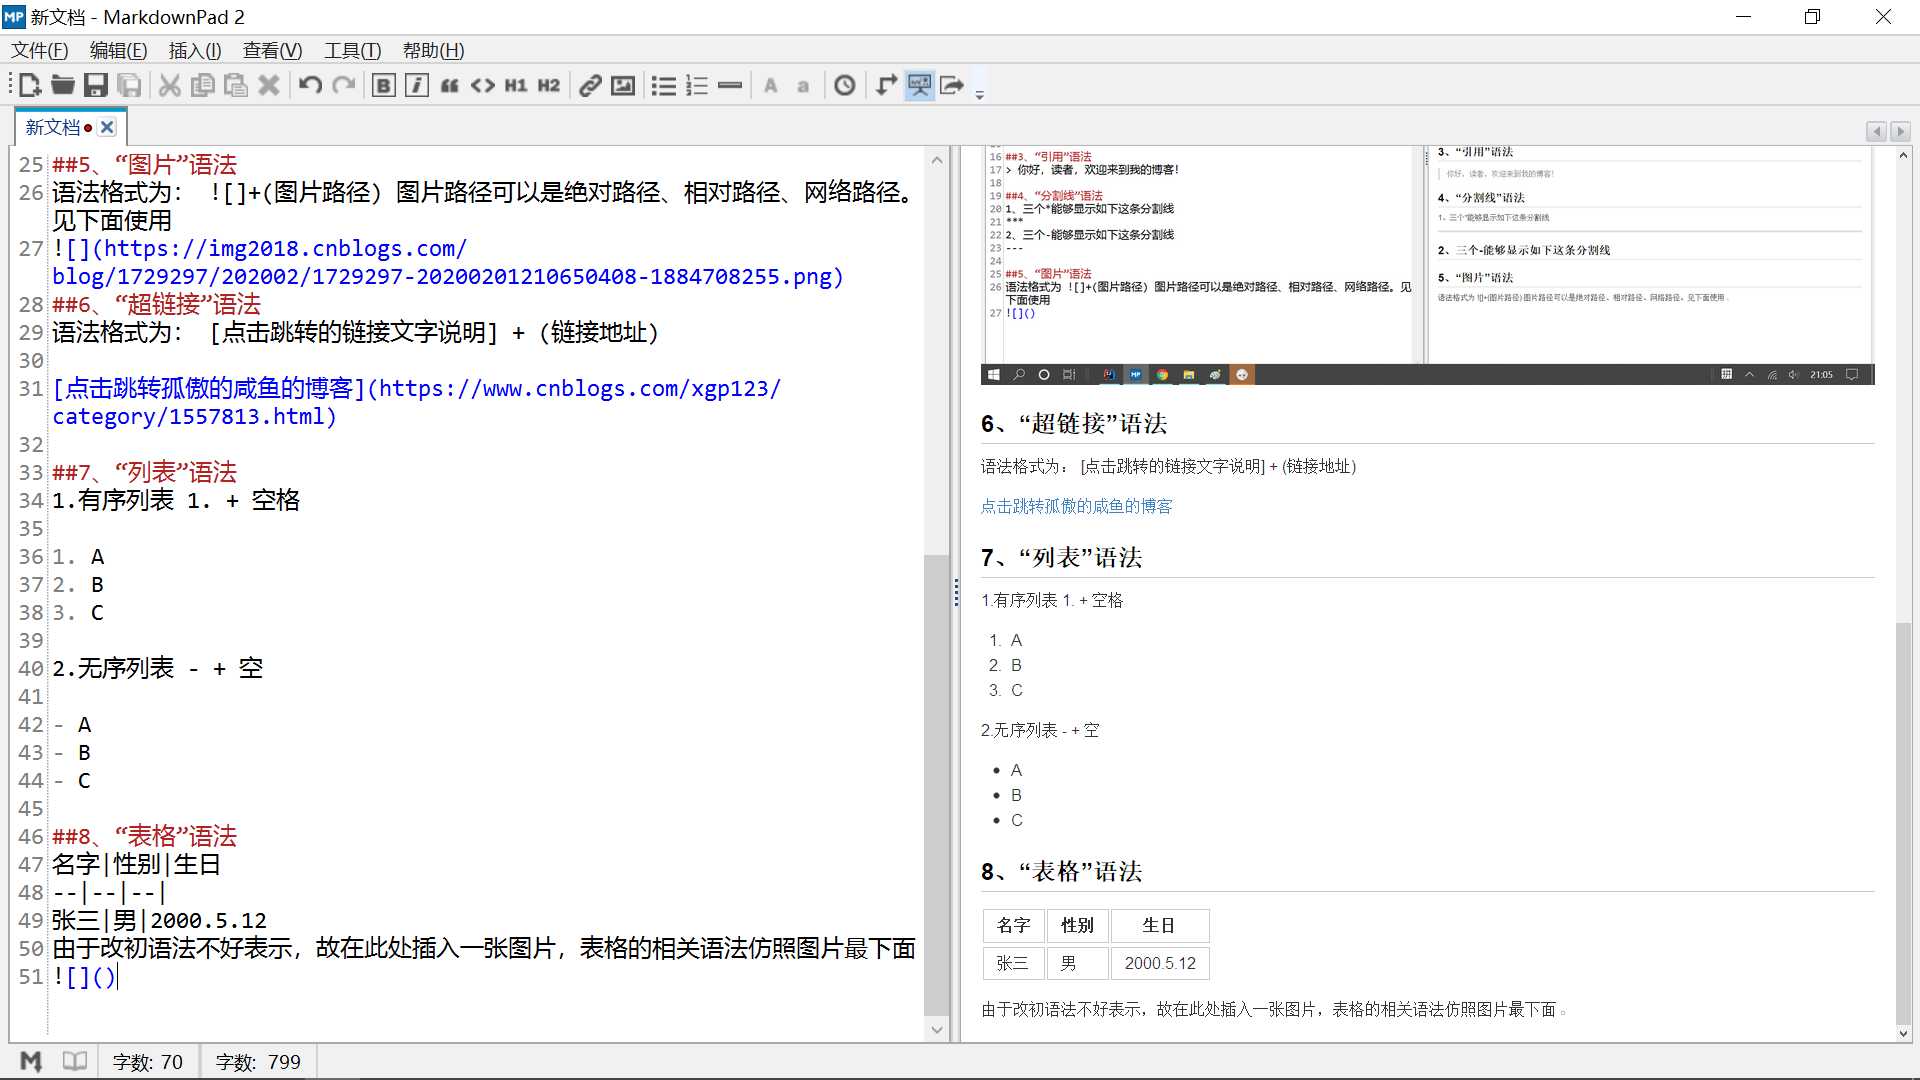Open a file using the folder icon
1920x1080 pixels.
point(63,85)
